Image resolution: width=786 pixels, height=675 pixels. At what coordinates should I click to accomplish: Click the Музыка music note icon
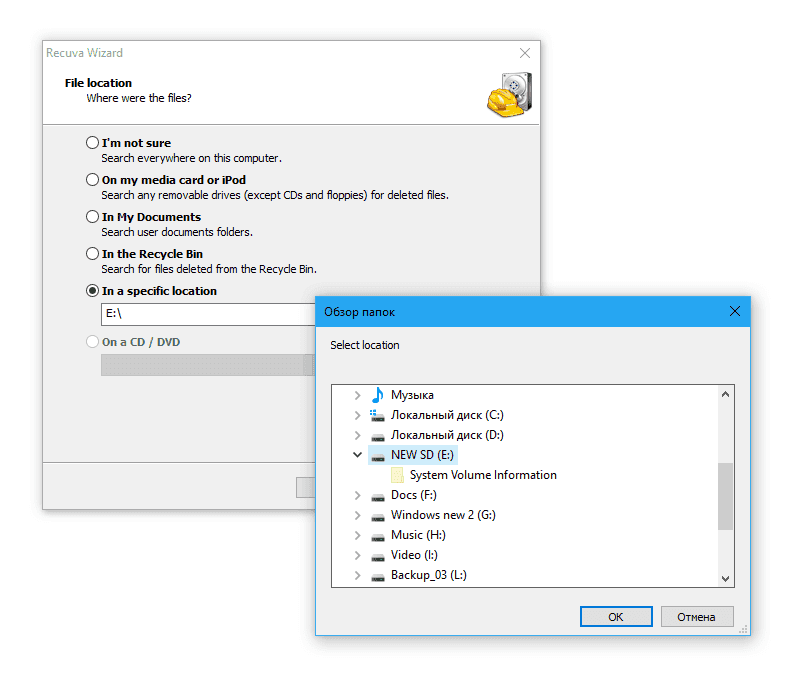(x=377, y=395)
